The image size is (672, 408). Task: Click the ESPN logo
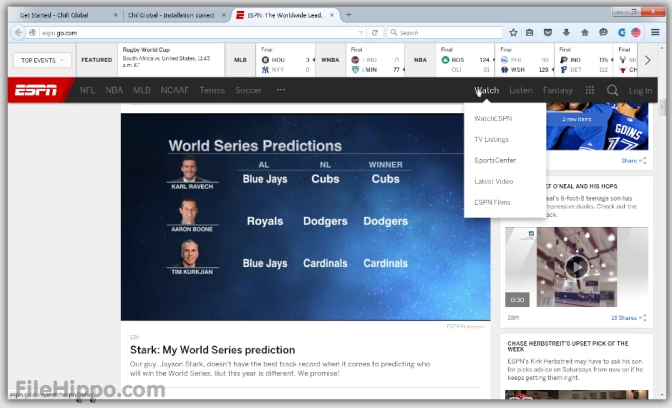pyautogui.click(x=36, y=90)
